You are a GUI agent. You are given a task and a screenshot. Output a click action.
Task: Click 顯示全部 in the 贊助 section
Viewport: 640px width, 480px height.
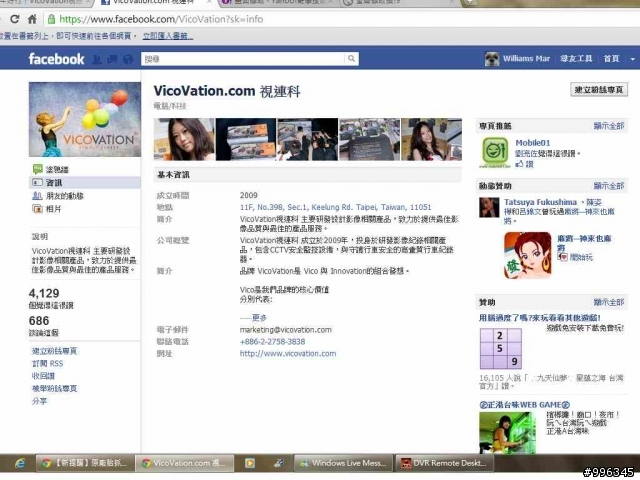(x=609, y=302)
